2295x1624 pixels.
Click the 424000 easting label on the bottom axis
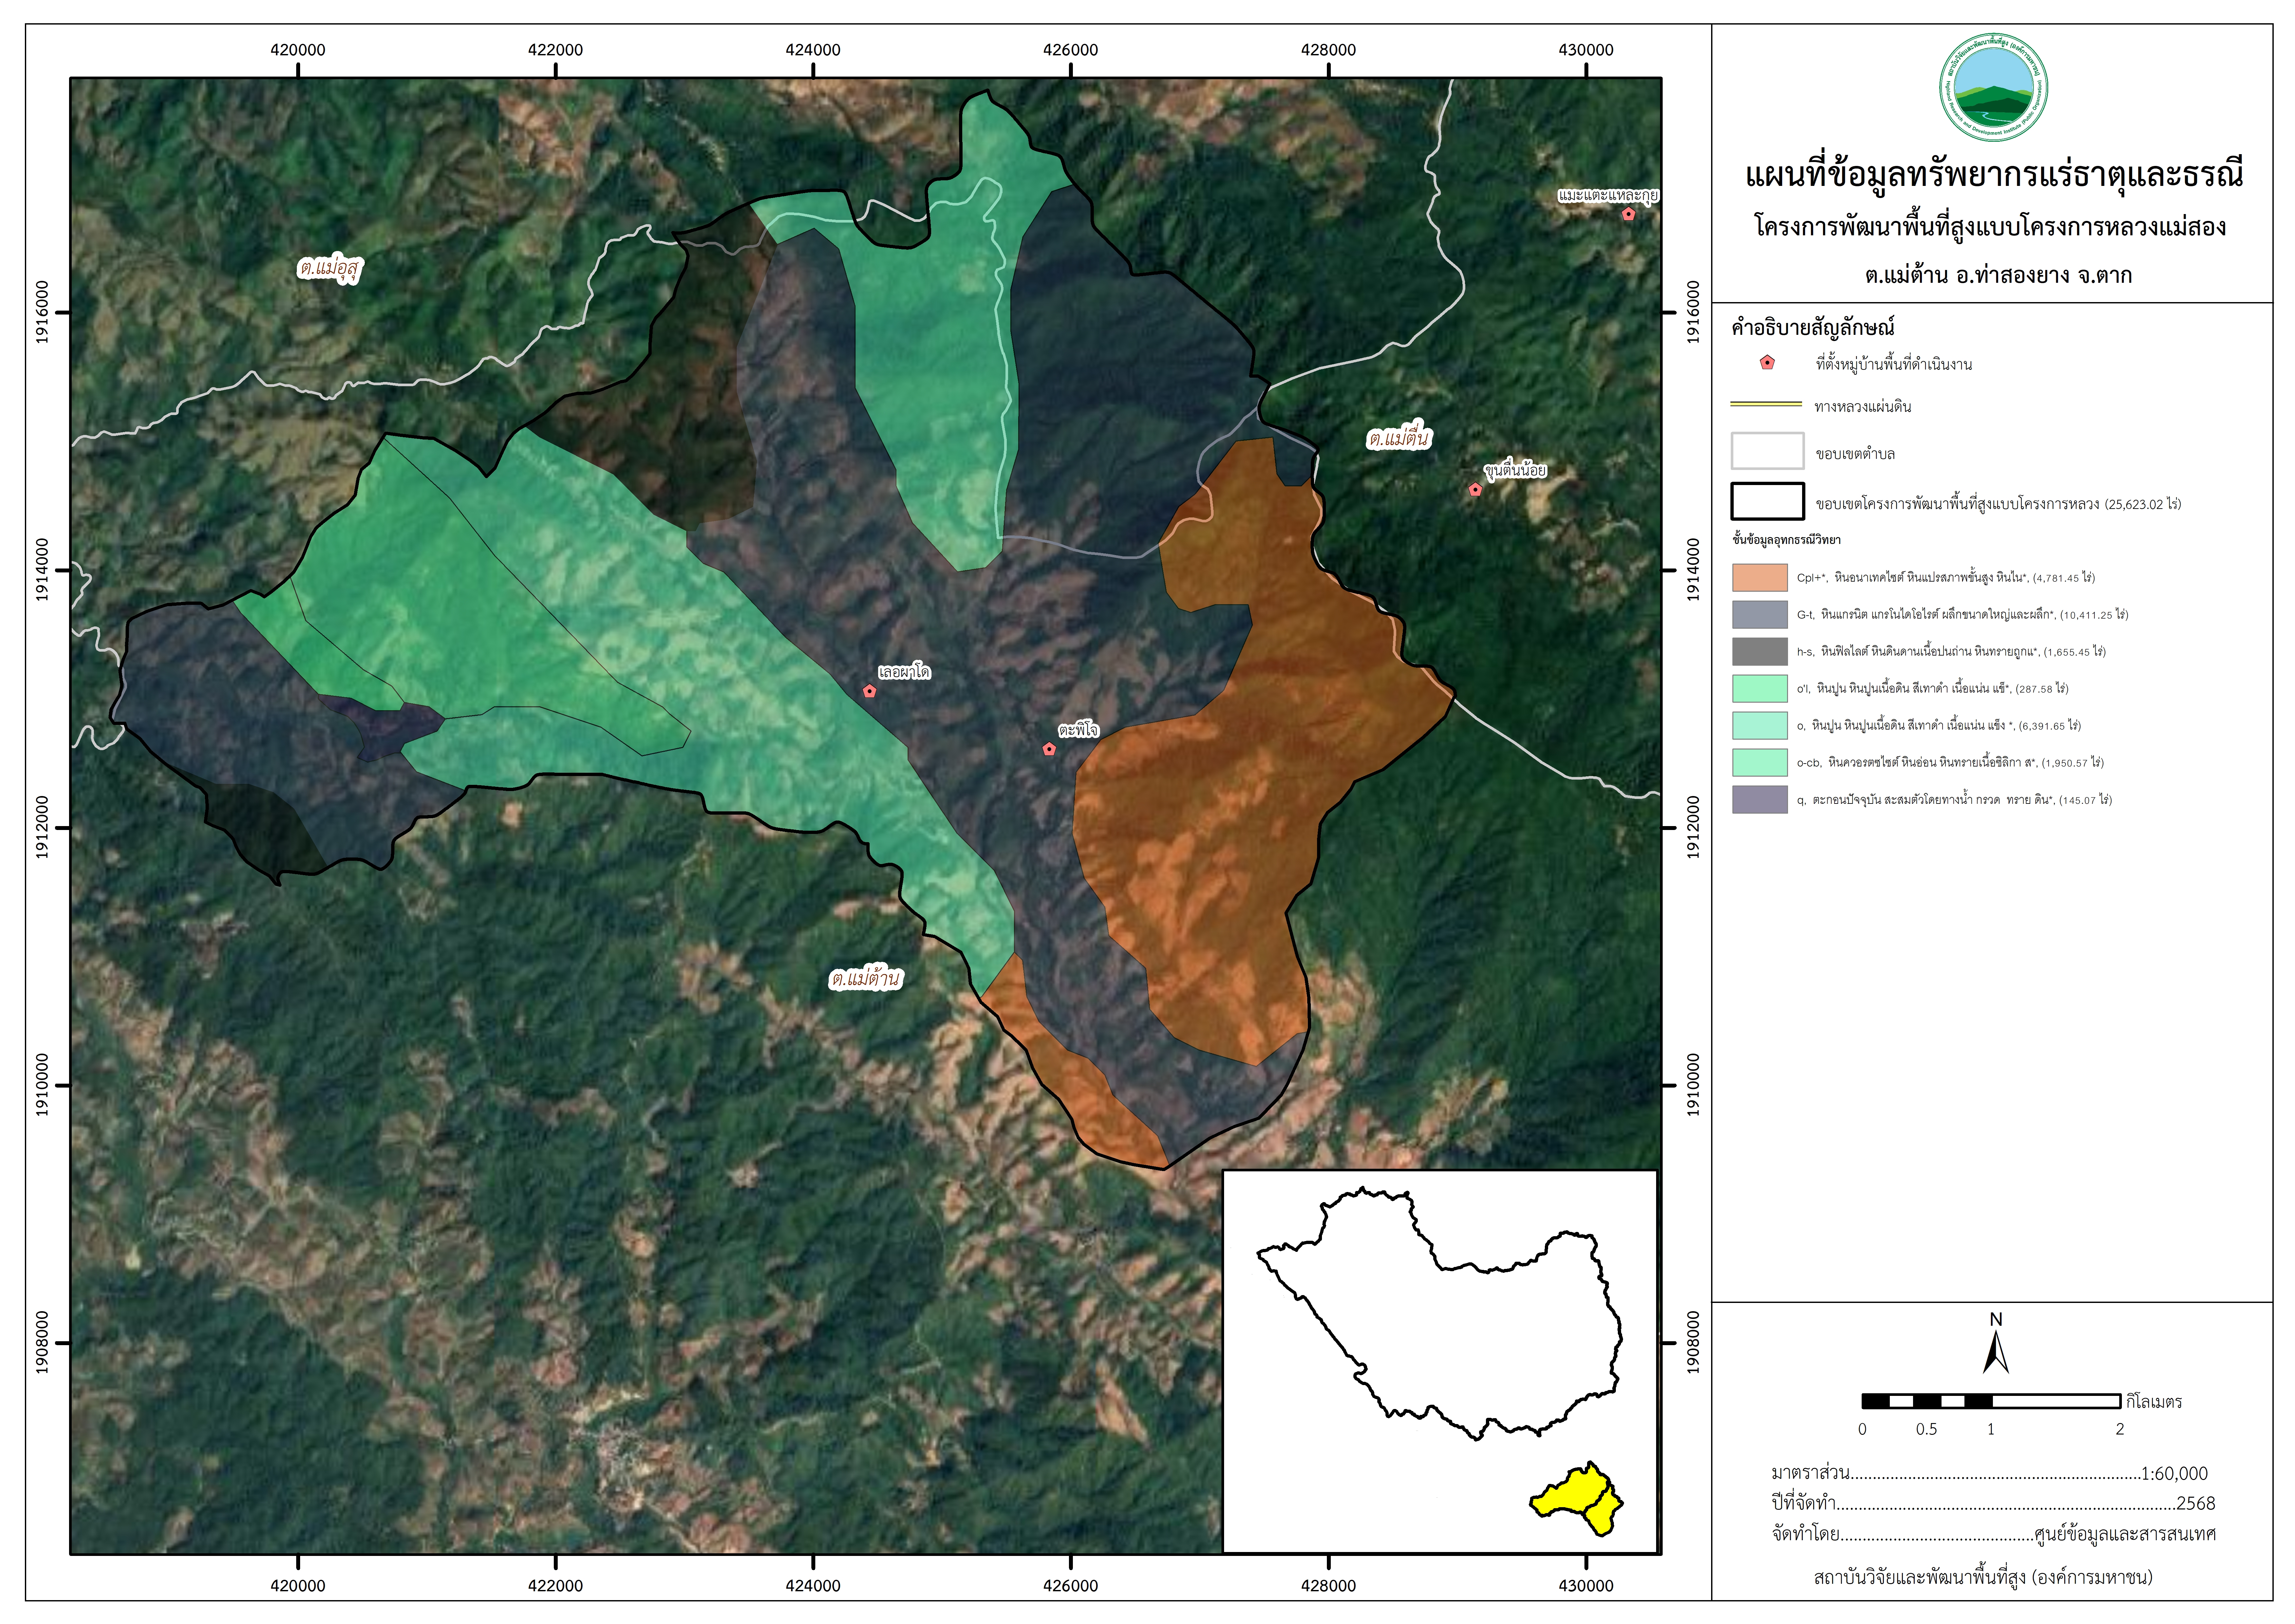click(x=813, y=1586)
